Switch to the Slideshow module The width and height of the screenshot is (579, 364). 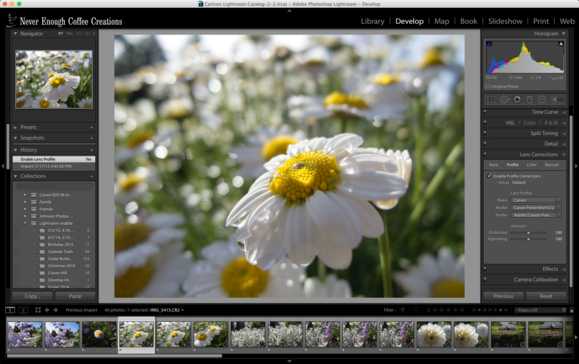pyautogui.click(x=505, y=21)
